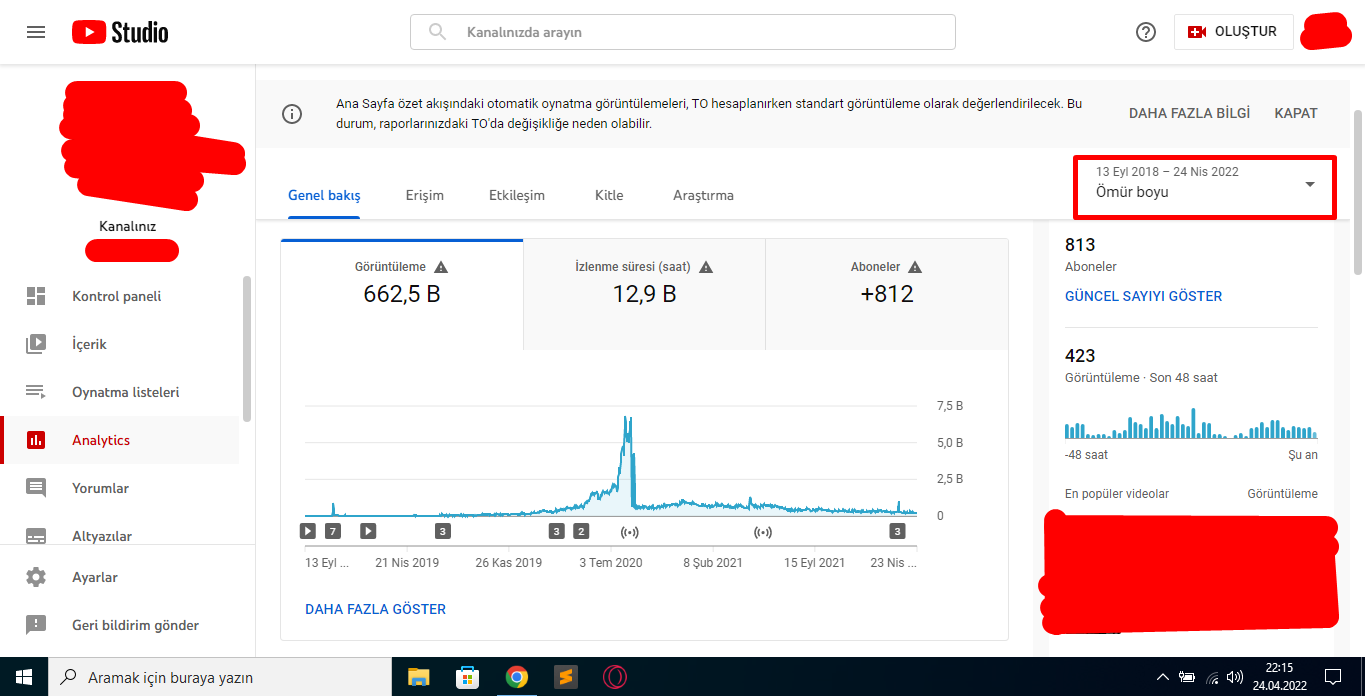The width and height of the screenshot is (1365, 696).
Task: Click the volume icon in system tray
Action: click(x=1235, y=677)
